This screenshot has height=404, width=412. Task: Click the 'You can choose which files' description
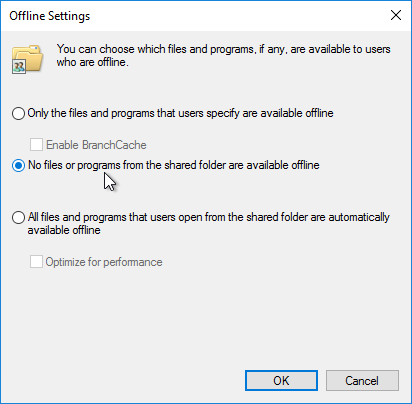(224, 49)
